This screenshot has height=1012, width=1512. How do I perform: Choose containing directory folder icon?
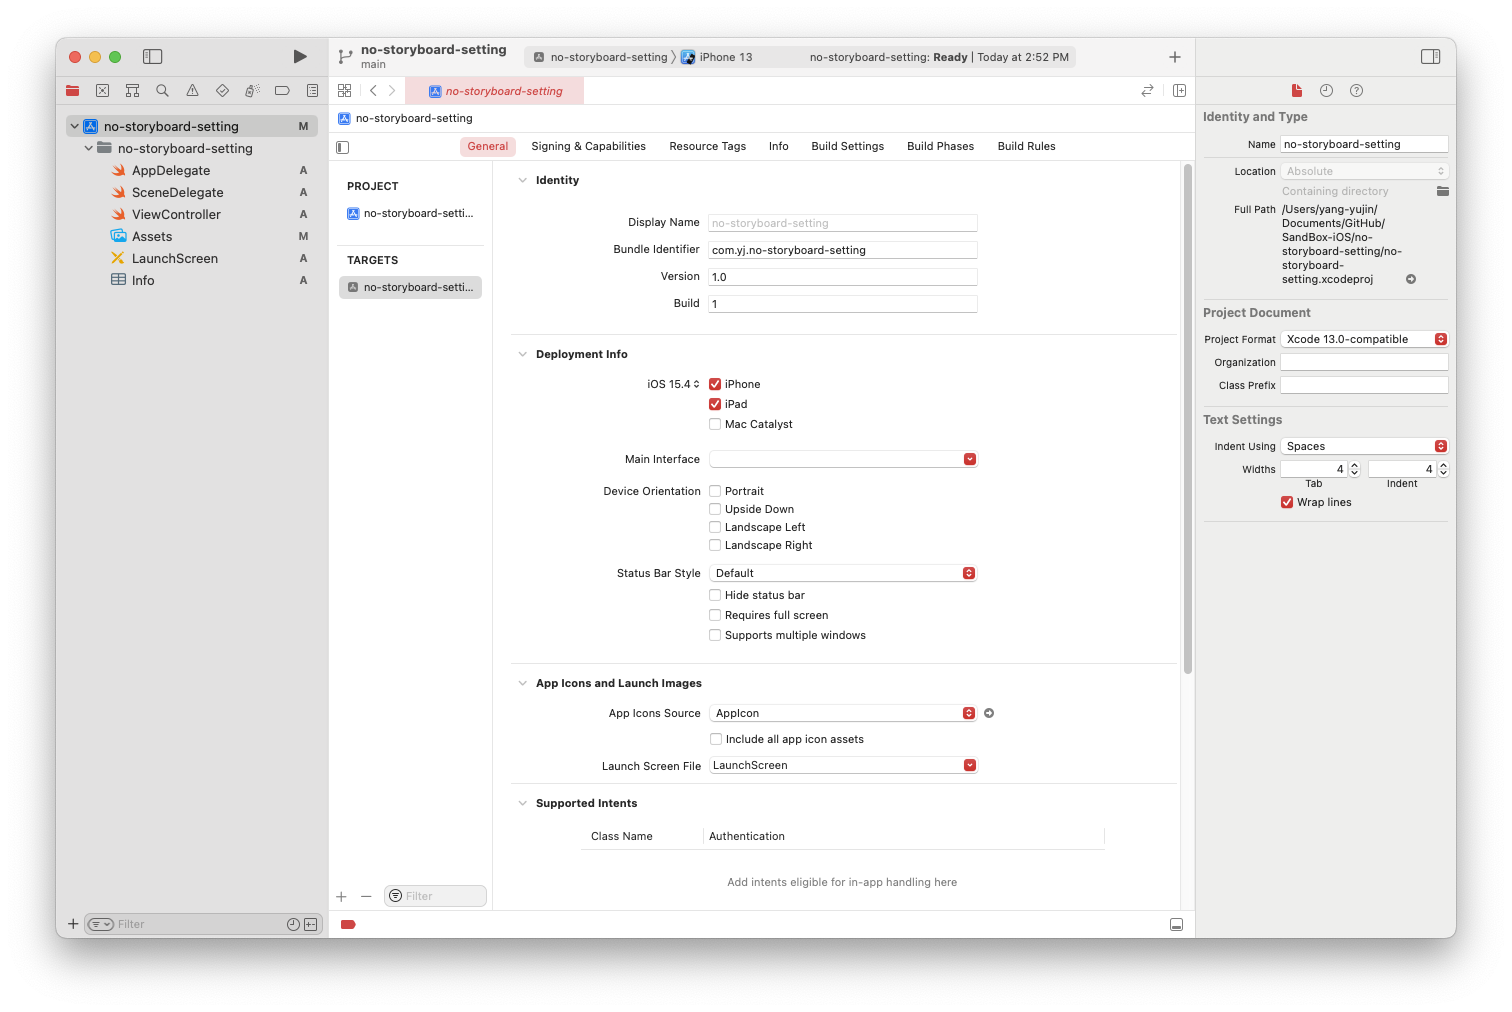coord(1442,191)
